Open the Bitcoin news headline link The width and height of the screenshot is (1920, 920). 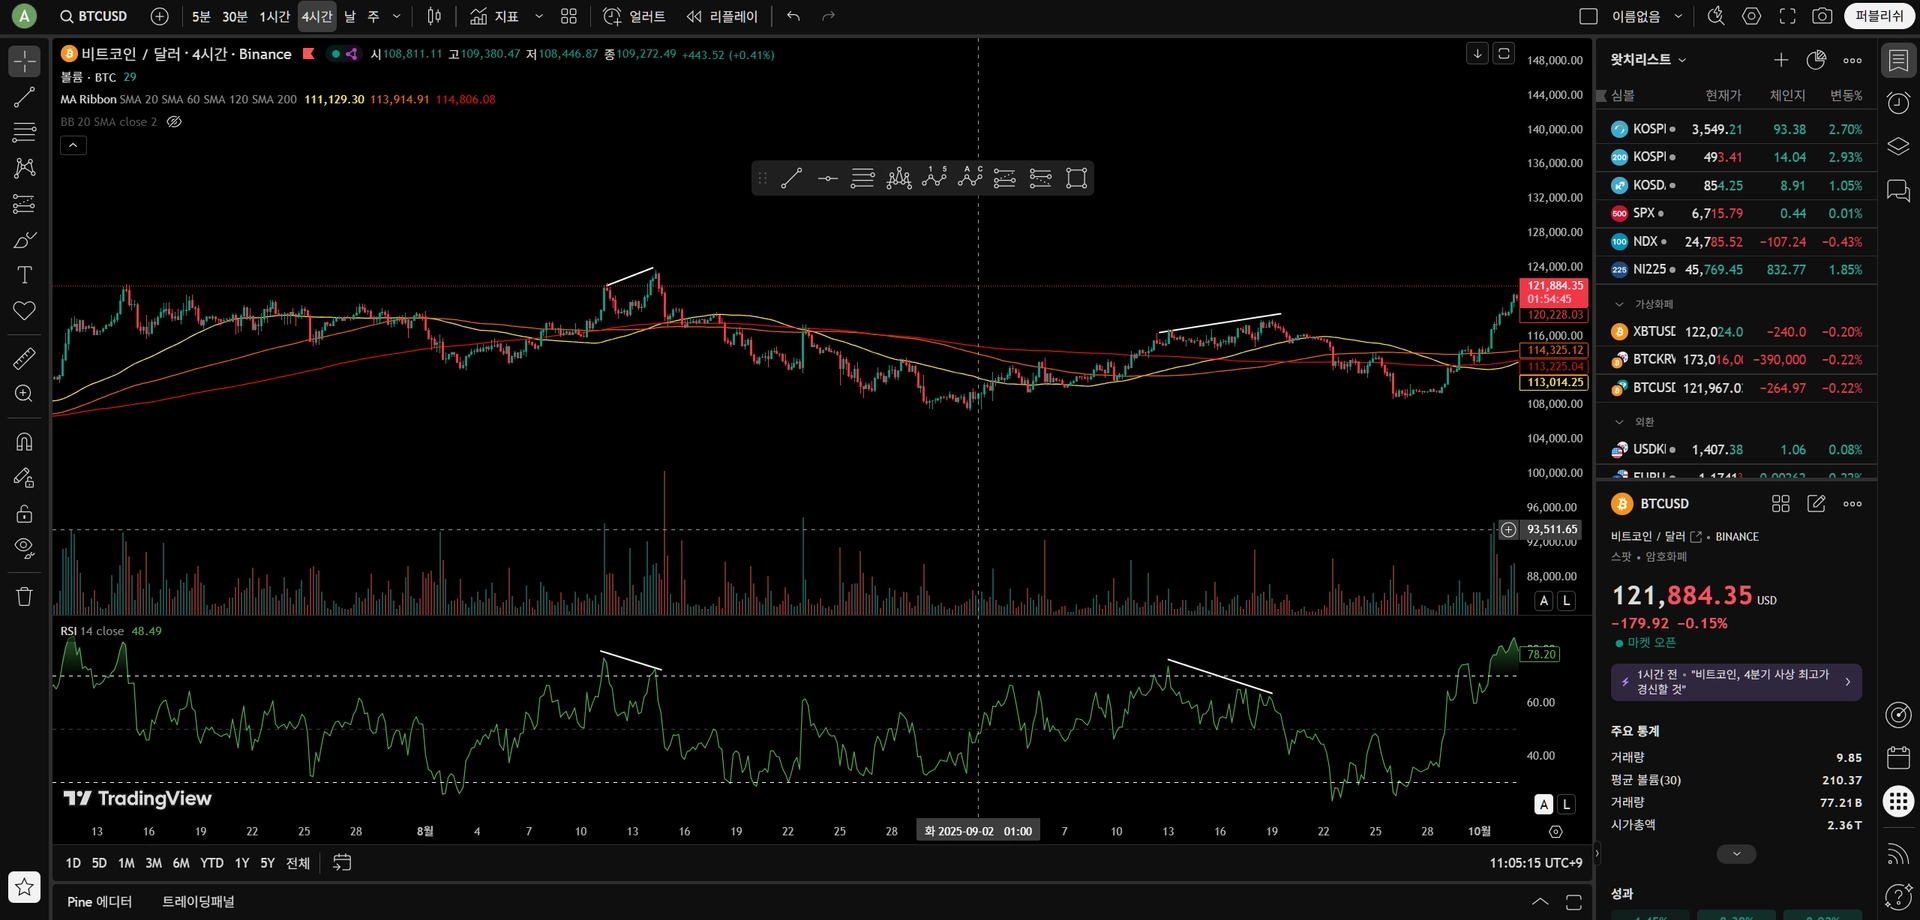point(1735,682)
